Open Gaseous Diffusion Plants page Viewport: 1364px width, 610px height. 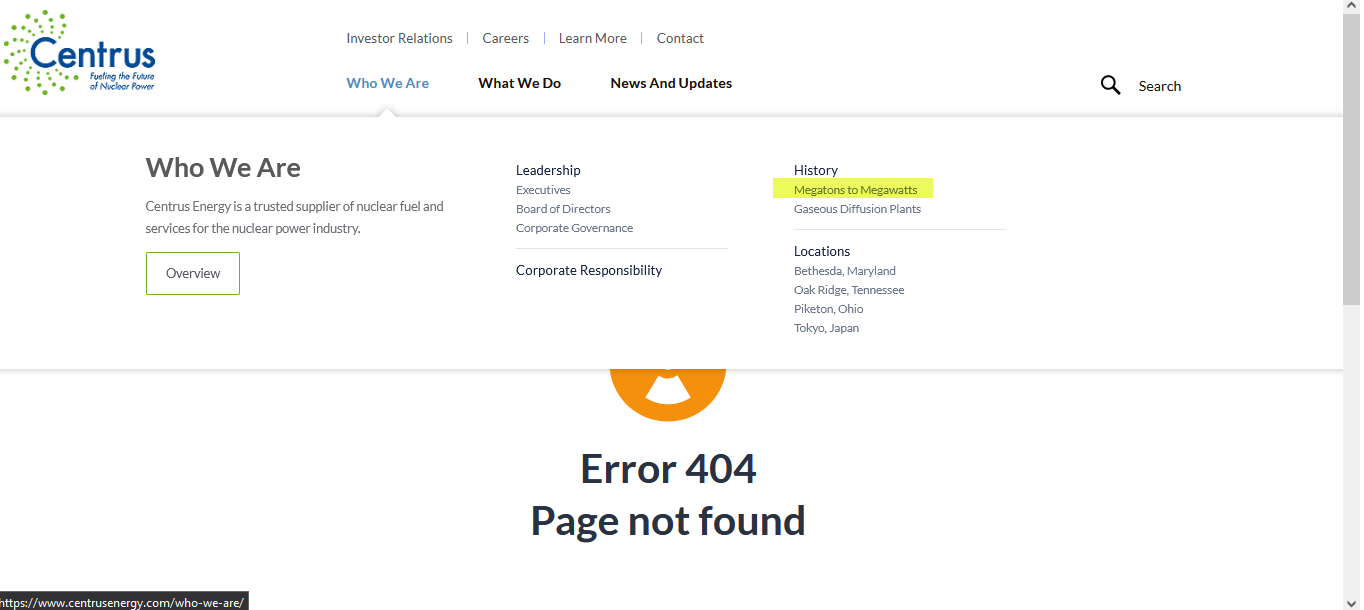click(x=857, y=209)
